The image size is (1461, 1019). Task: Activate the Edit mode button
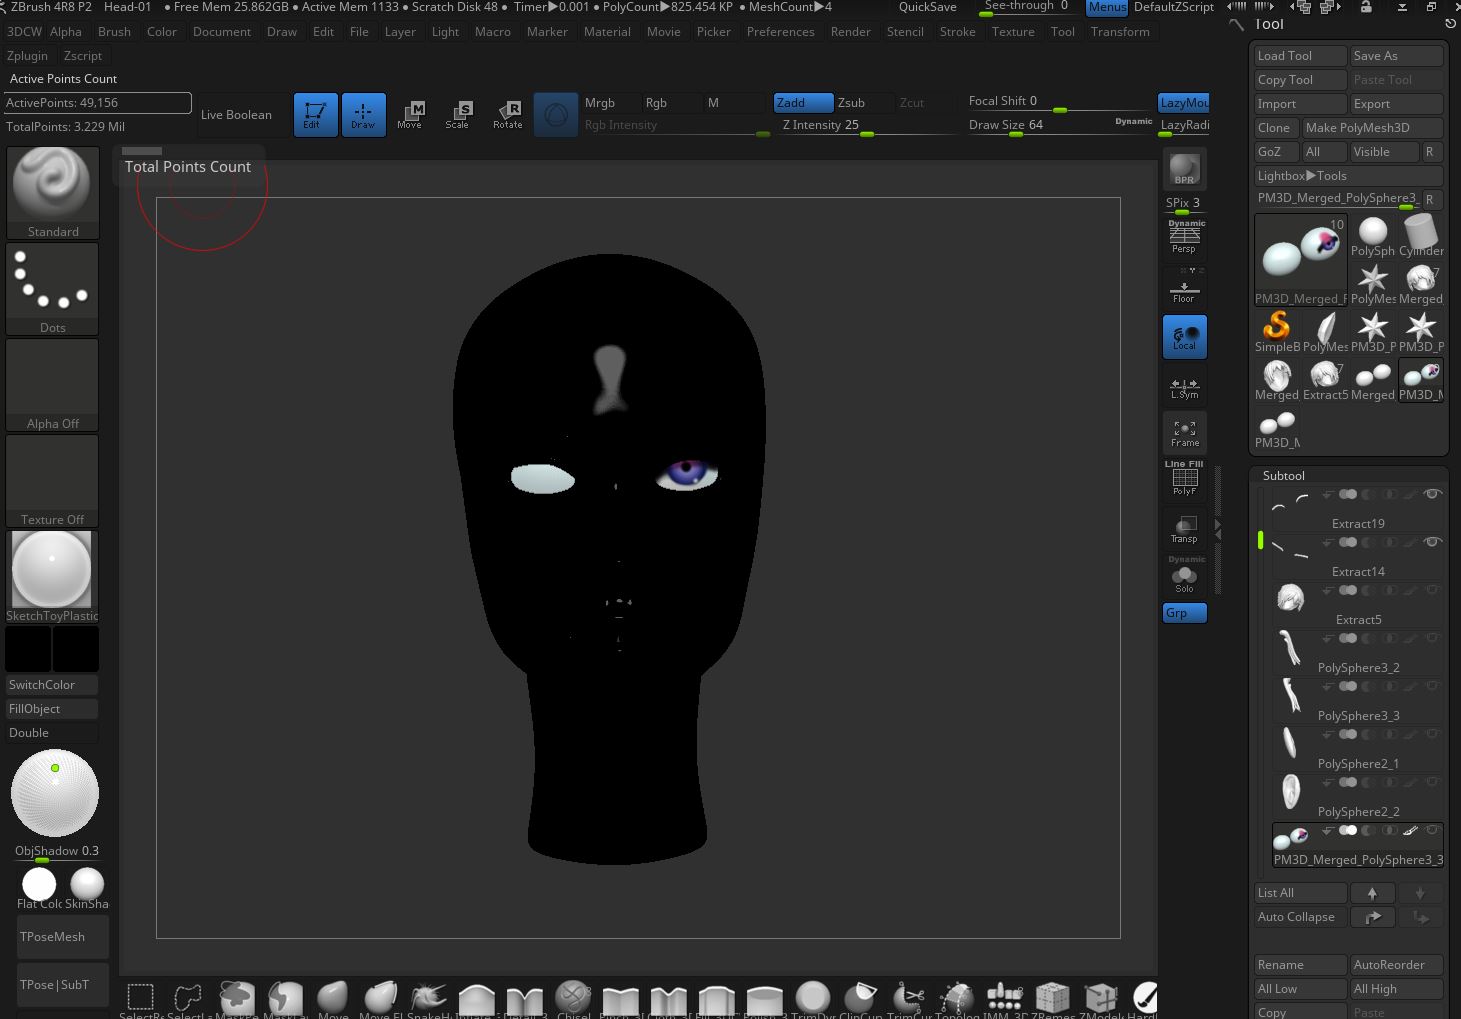coord(315,115)
